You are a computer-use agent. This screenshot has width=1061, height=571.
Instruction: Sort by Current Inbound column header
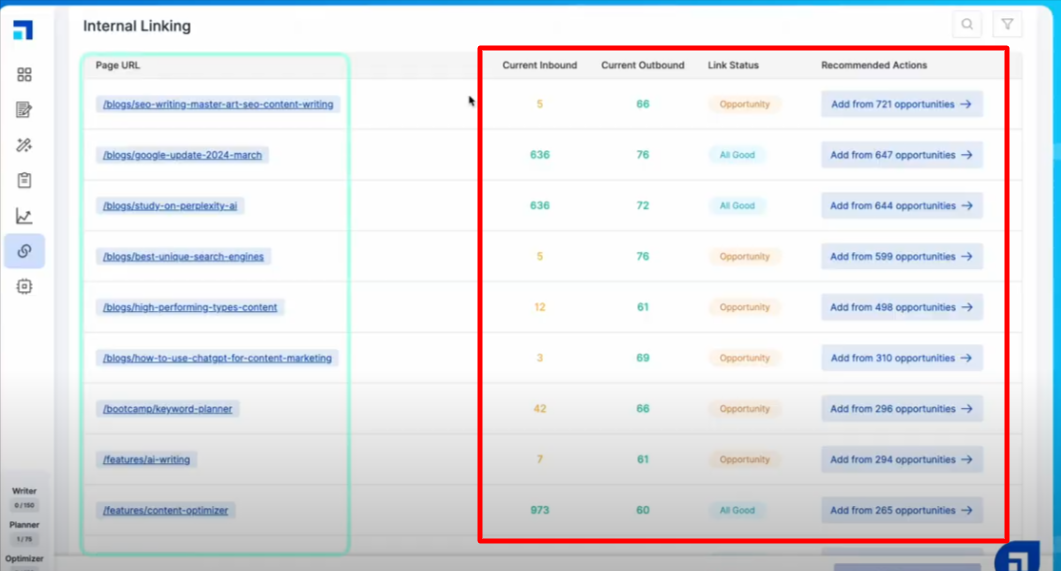point(539,65)
